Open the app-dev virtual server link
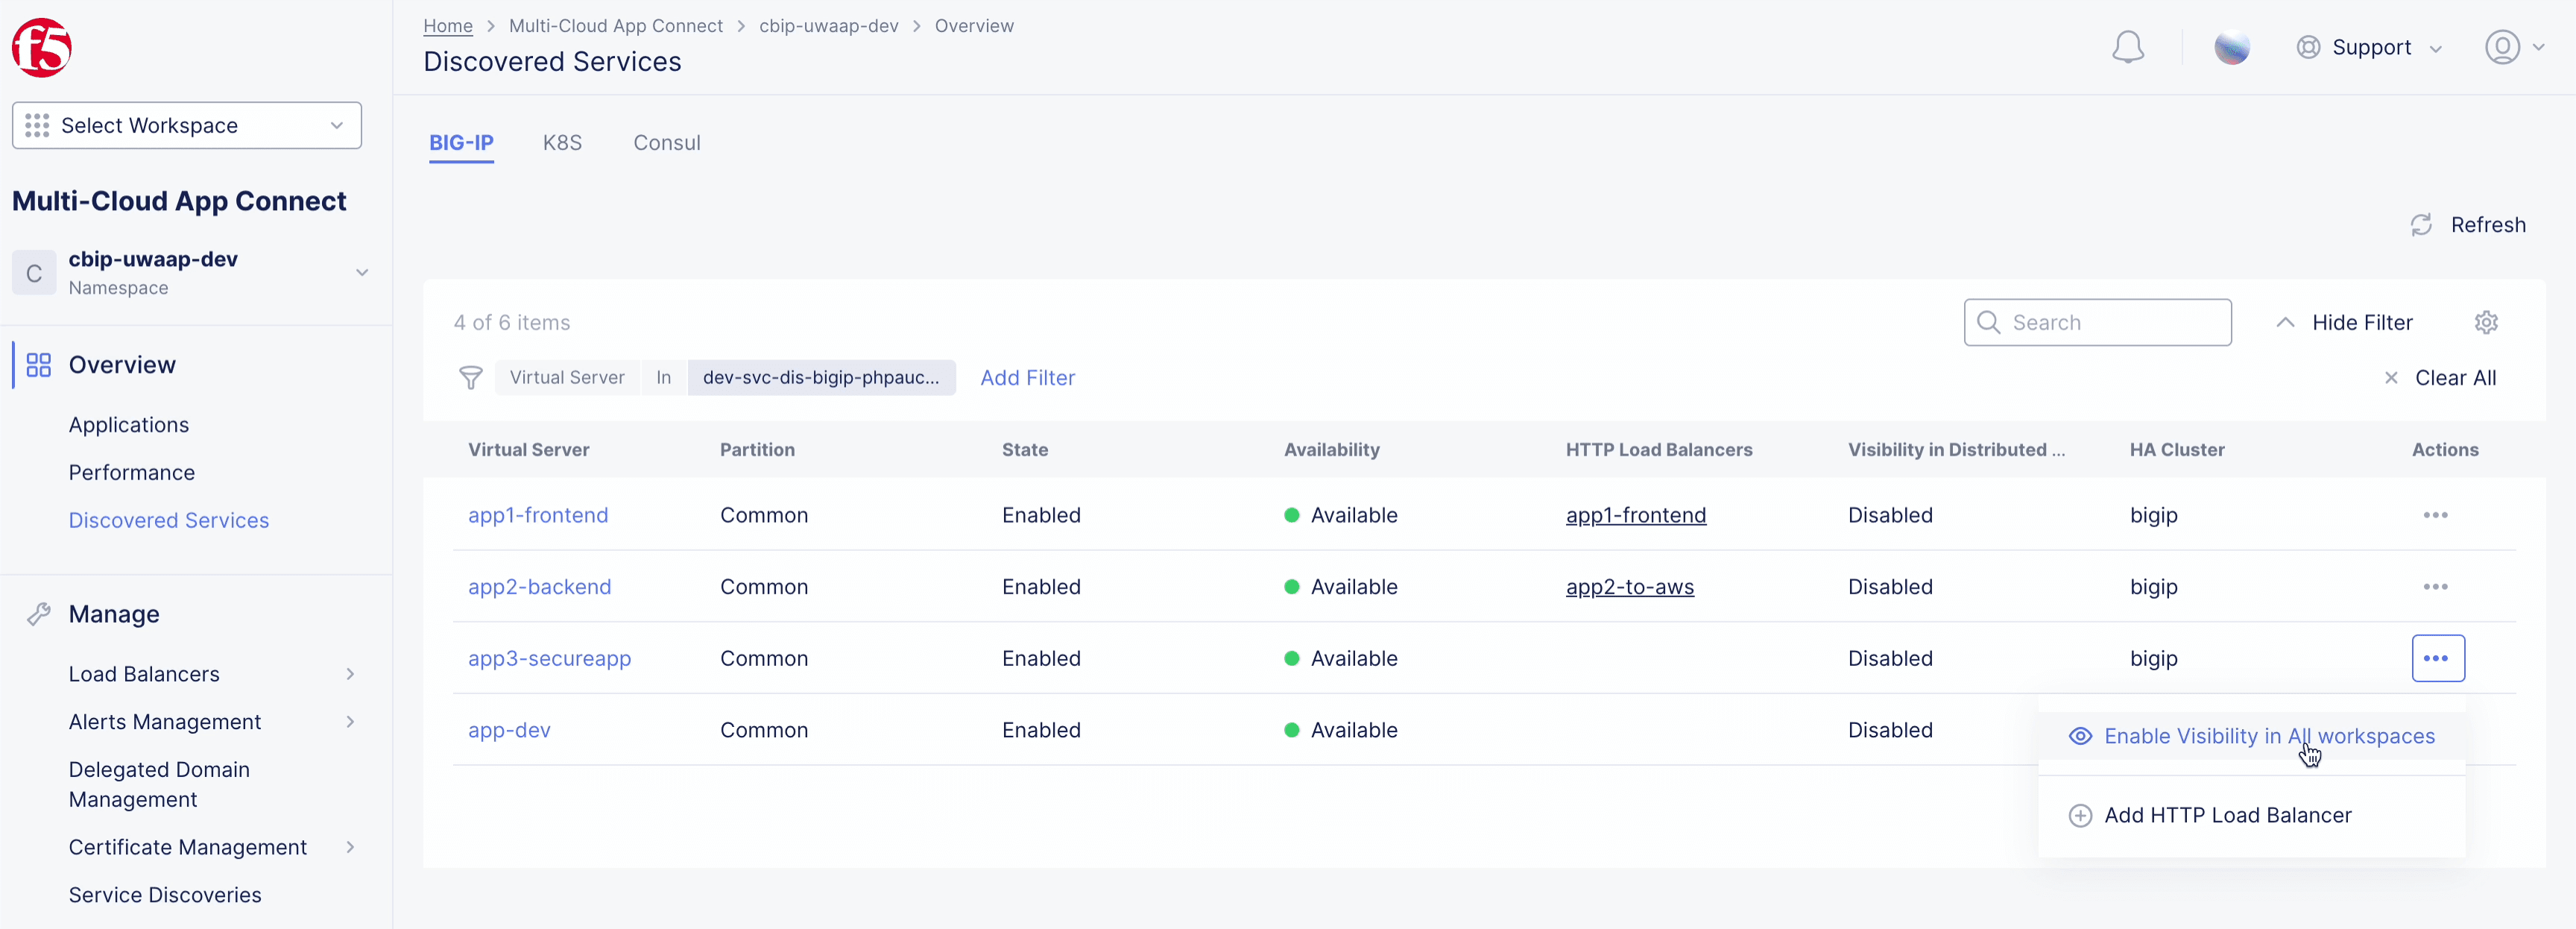Viewport: 2576px width, 929px height. 510,730
